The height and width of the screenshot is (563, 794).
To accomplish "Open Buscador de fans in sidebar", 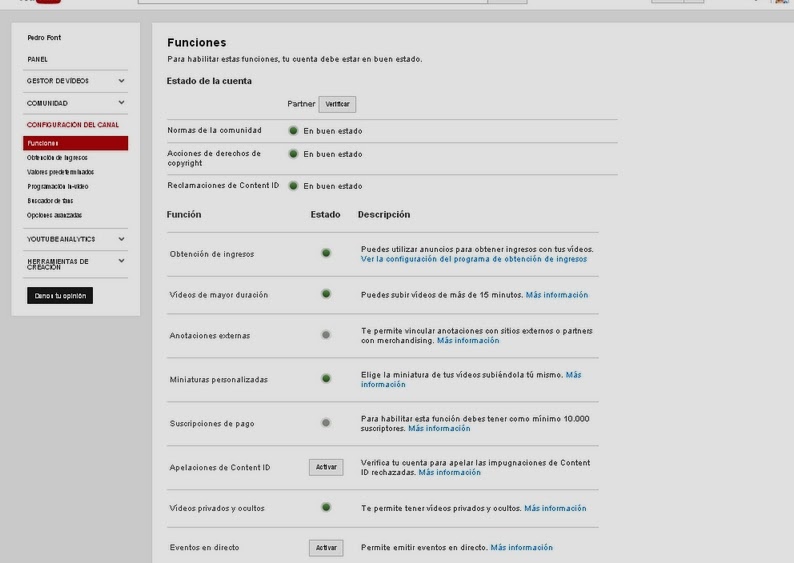I will click(x=50, y=200).
